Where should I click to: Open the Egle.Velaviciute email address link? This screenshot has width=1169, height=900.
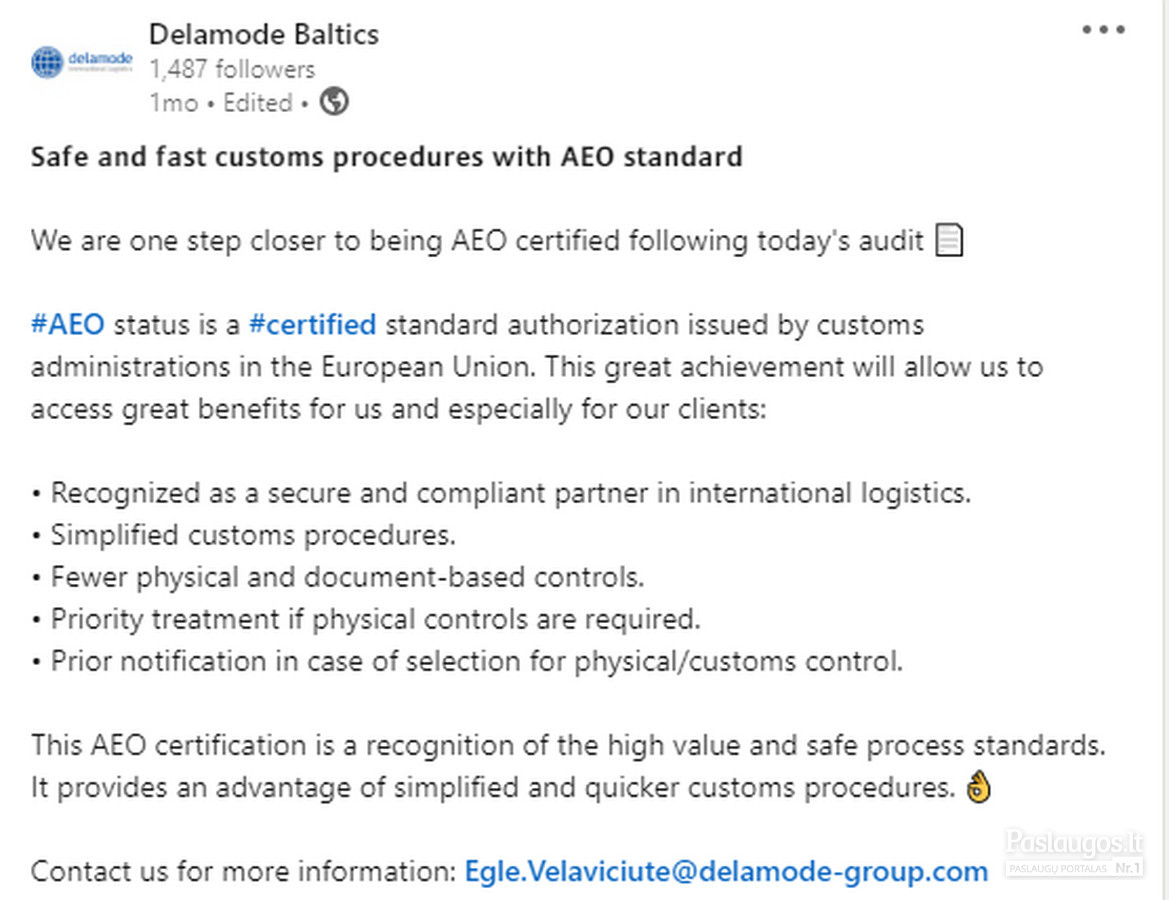726,871
